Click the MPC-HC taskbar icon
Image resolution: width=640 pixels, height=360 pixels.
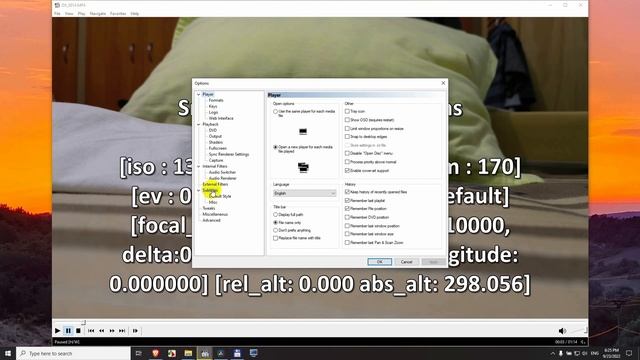(x=204, y=353)
